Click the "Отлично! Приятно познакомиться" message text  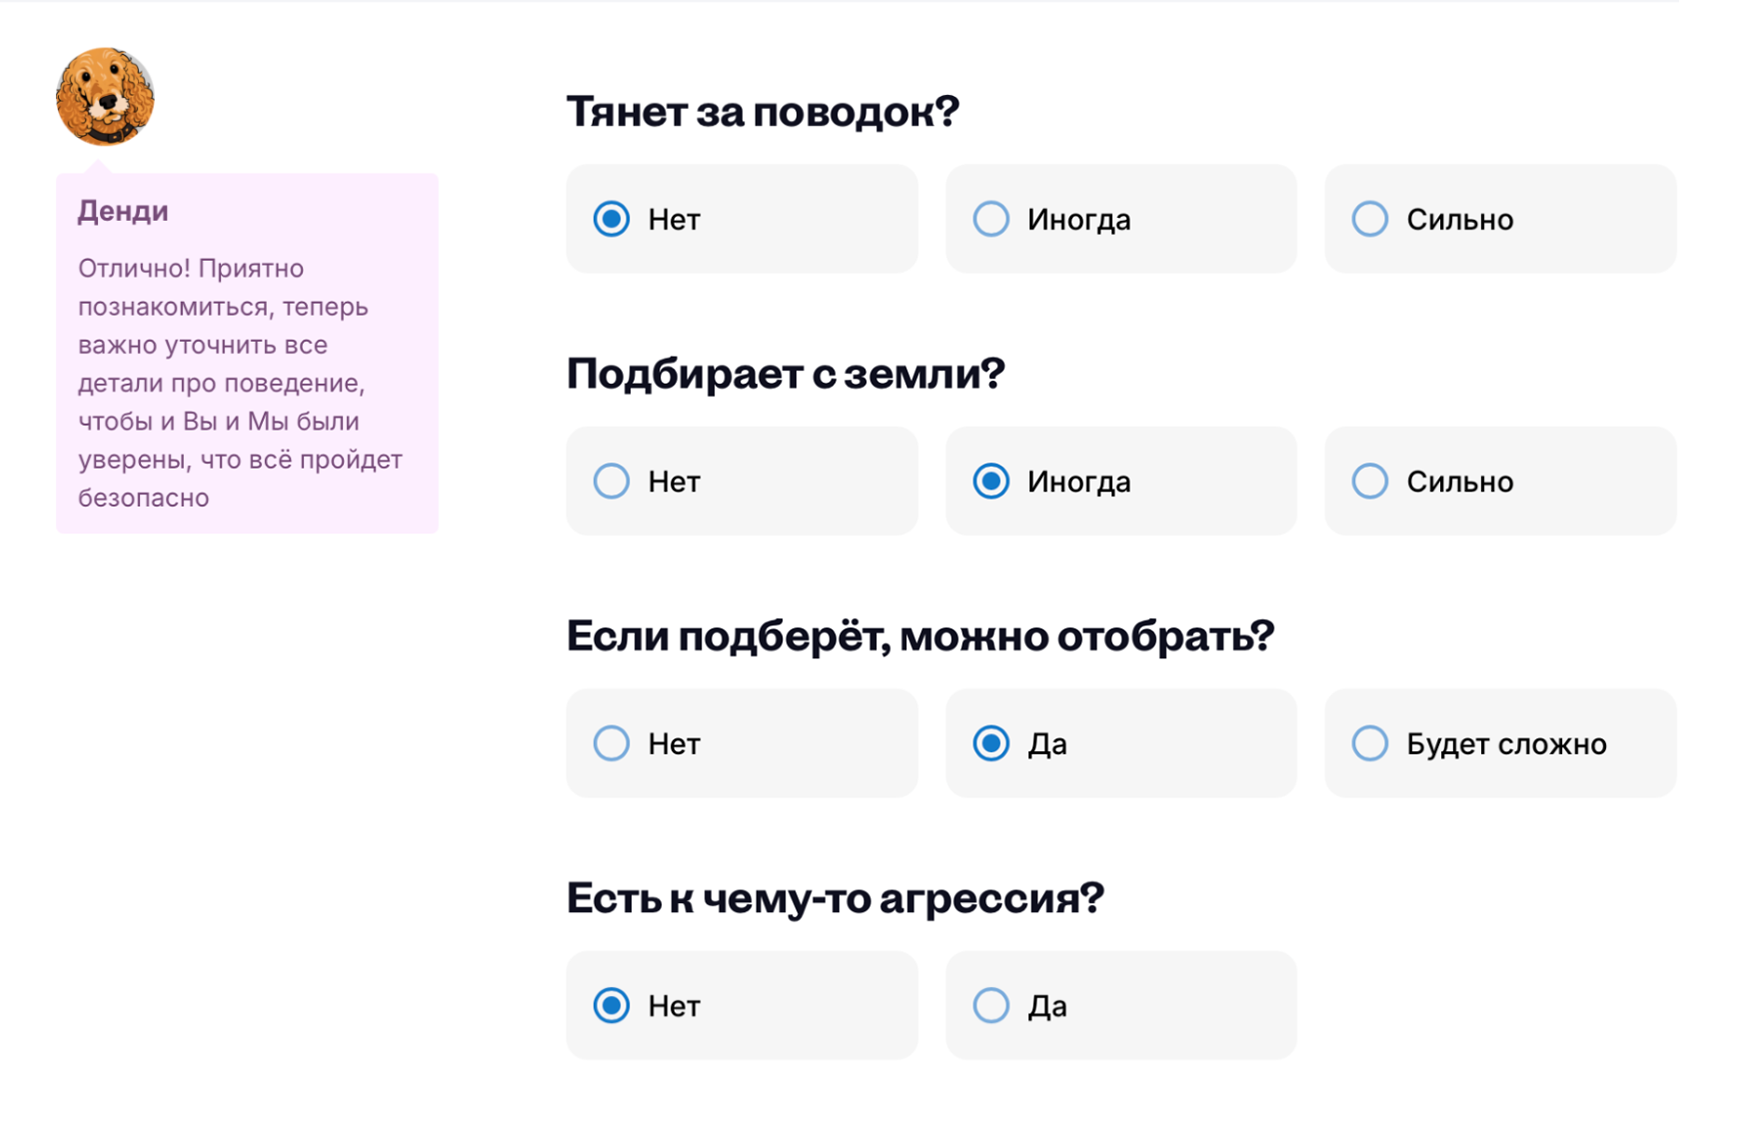click(x=240, y=383)
